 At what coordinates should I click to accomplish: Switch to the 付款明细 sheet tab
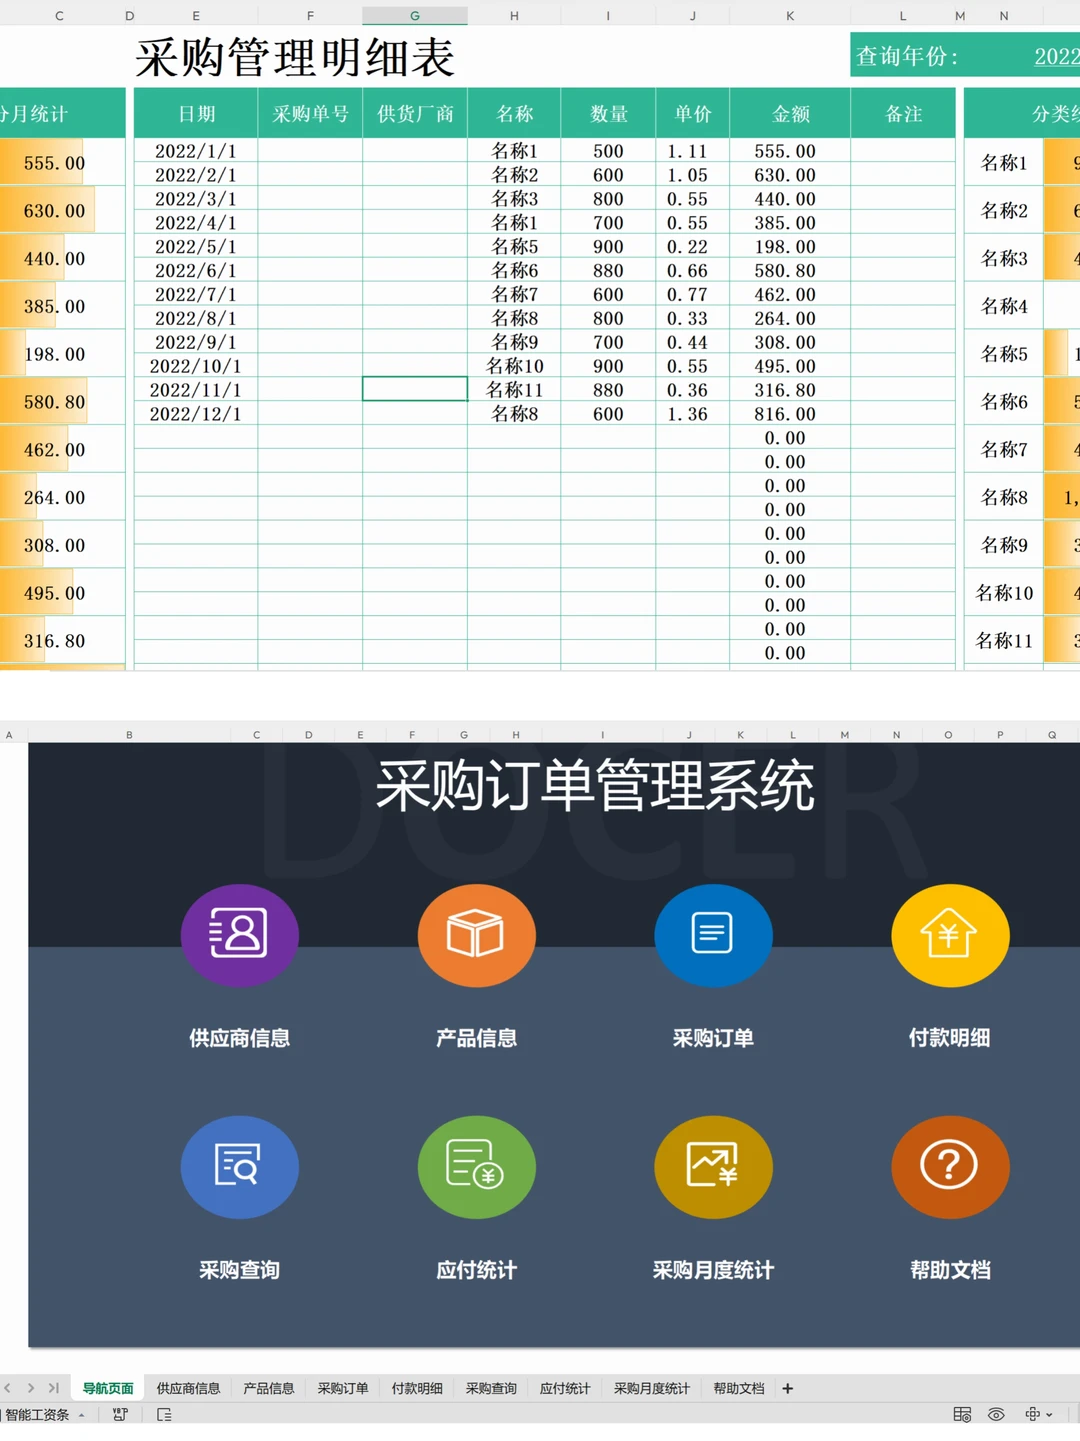[x=417, y=1388]
